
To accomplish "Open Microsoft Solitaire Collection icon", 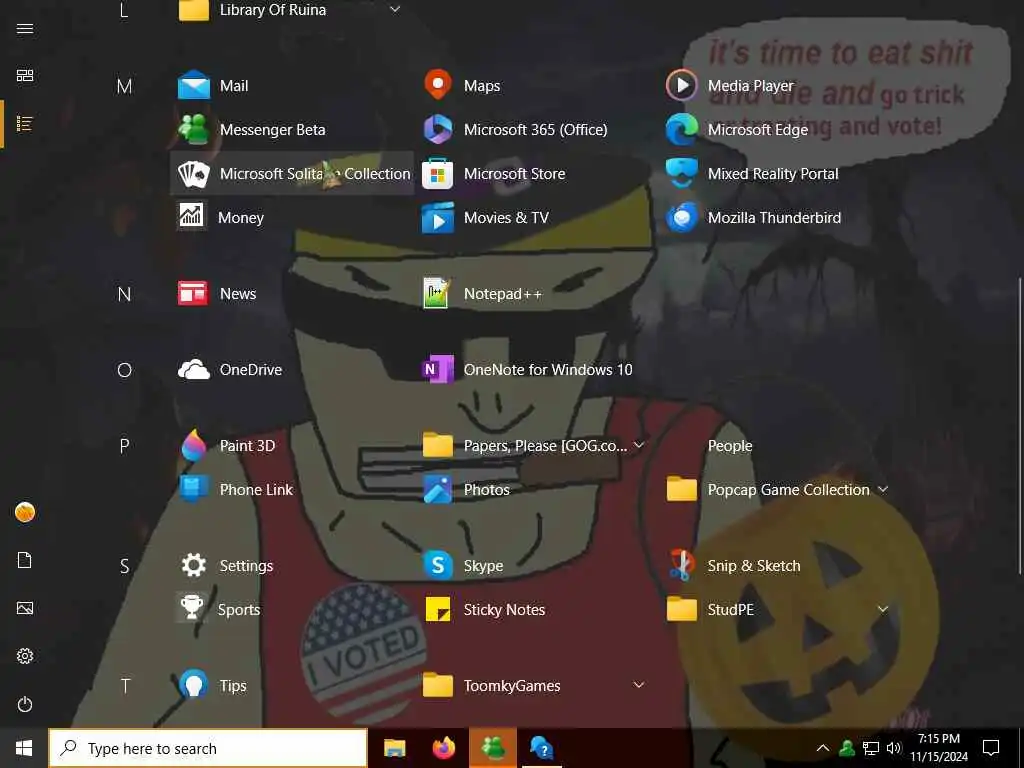I will coord(193,174).
